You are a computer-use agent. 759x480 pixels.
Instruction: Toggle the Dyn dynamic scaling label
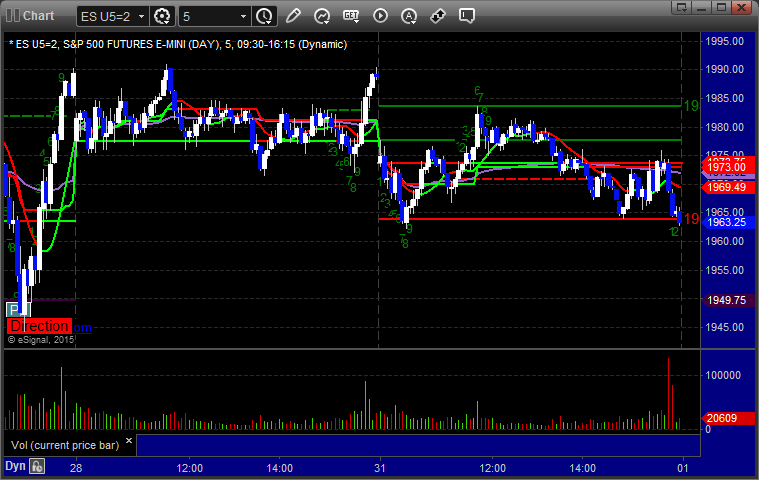coord(15,466)
